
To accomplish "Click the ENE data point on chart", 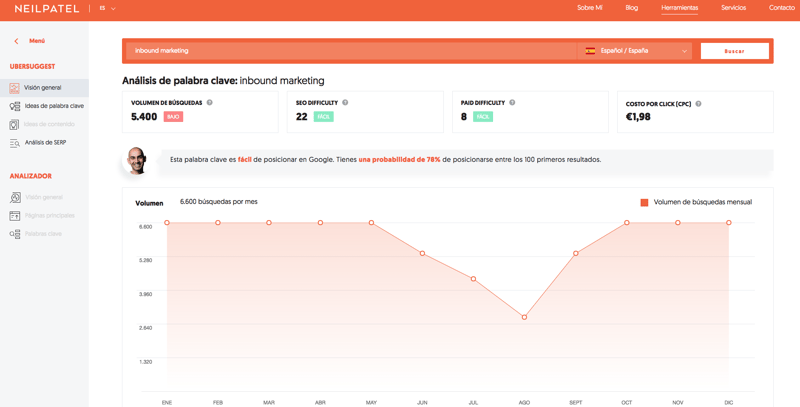I will (x=167, y=223).
